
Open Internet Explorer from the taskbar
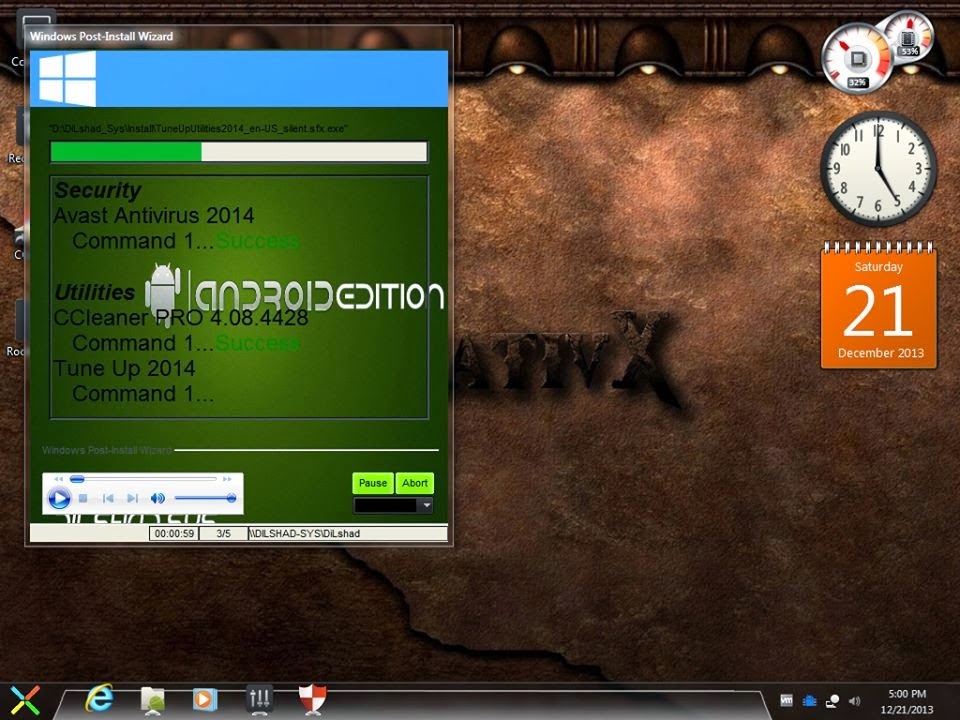click(99, 699)
